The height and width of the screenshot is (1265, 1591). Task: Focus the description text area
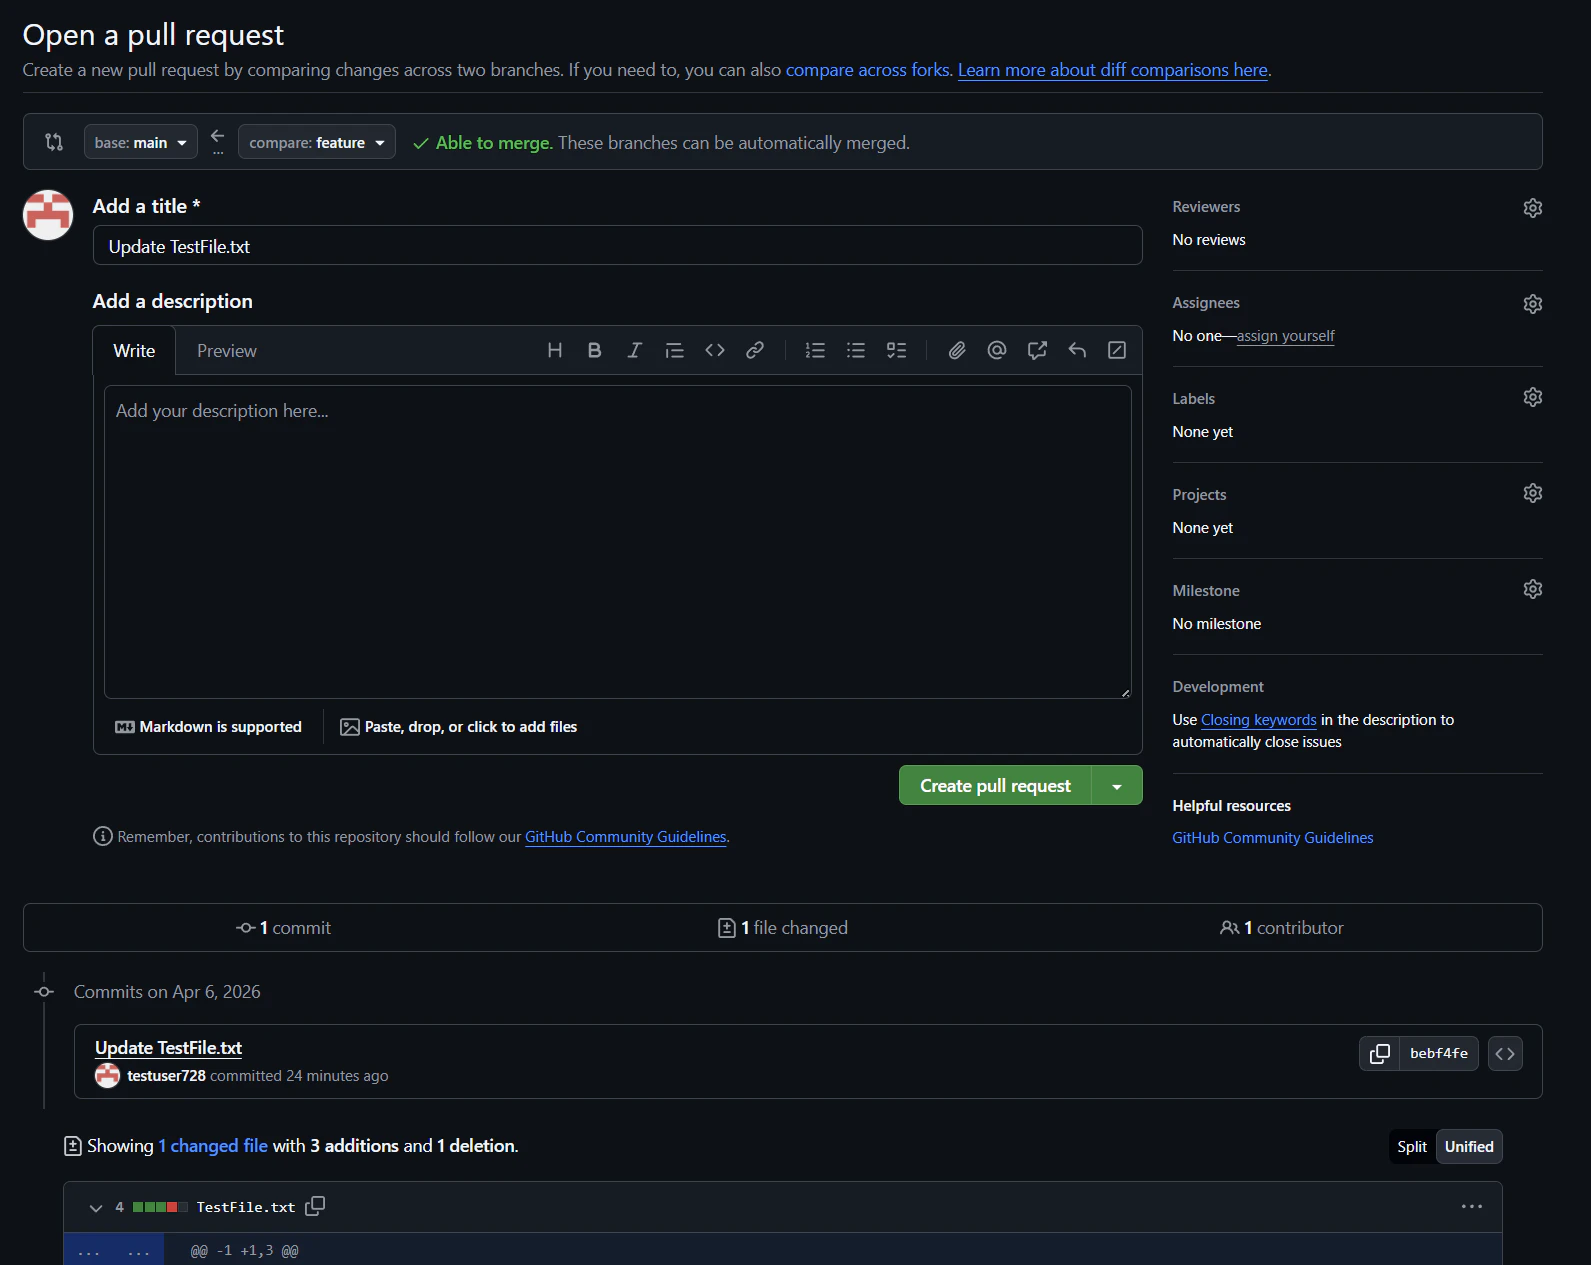(x=617, y=542)
